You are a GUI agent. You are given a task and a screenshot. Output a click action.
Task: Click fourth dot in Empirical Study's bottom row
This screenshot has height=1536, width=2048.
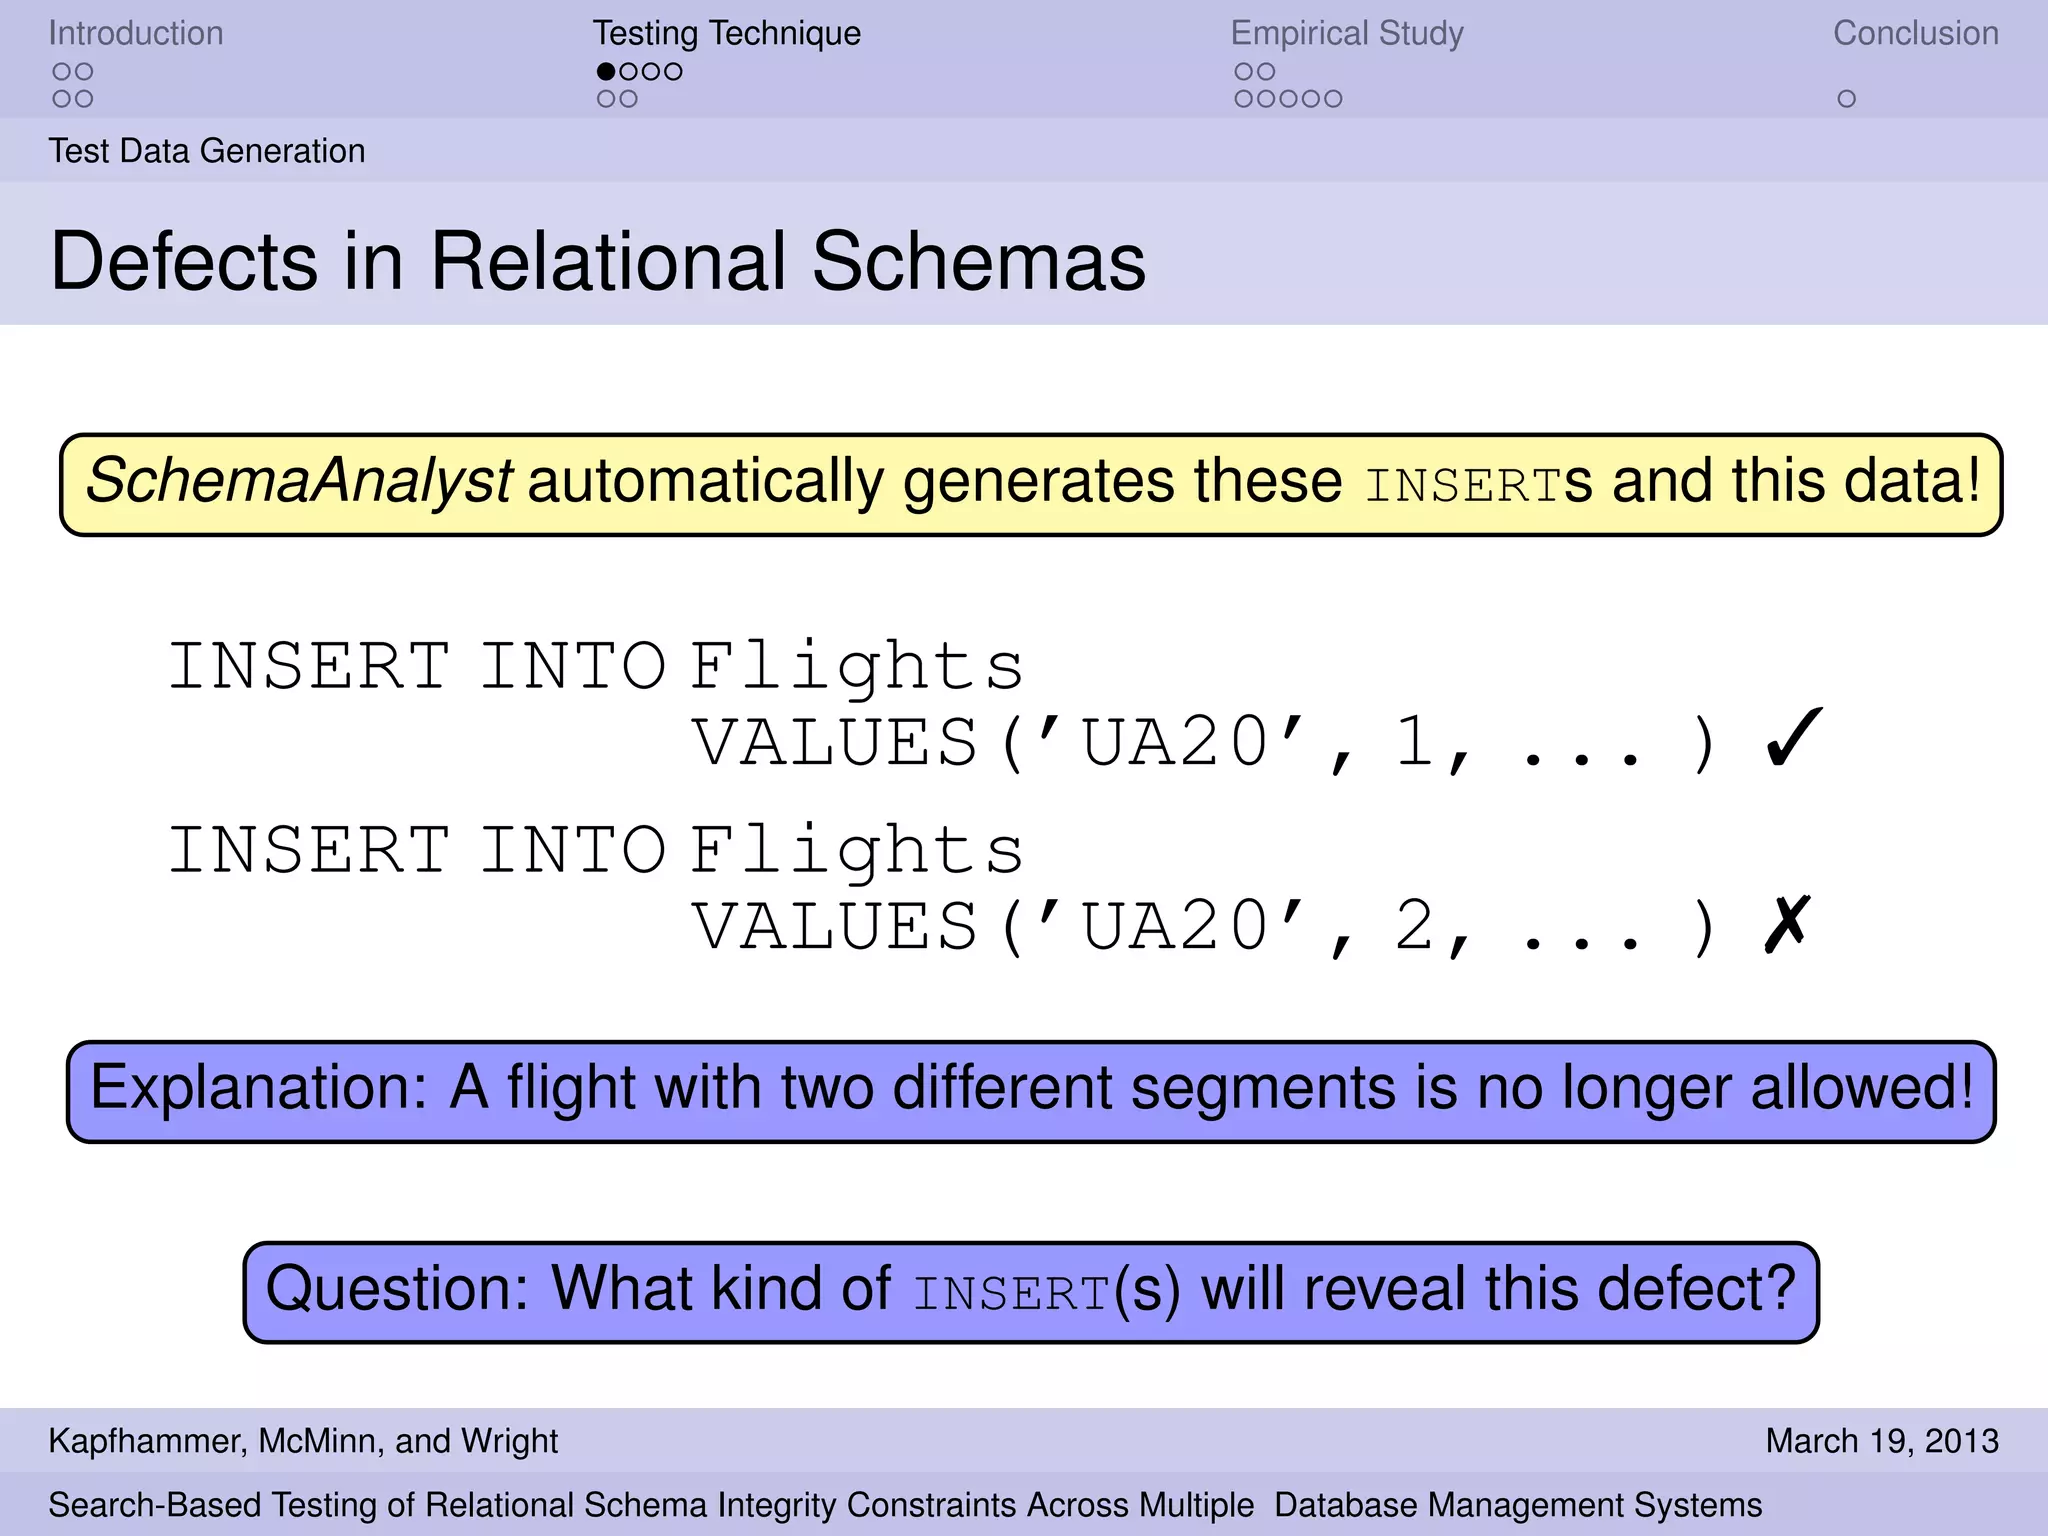coord(1311,99)
